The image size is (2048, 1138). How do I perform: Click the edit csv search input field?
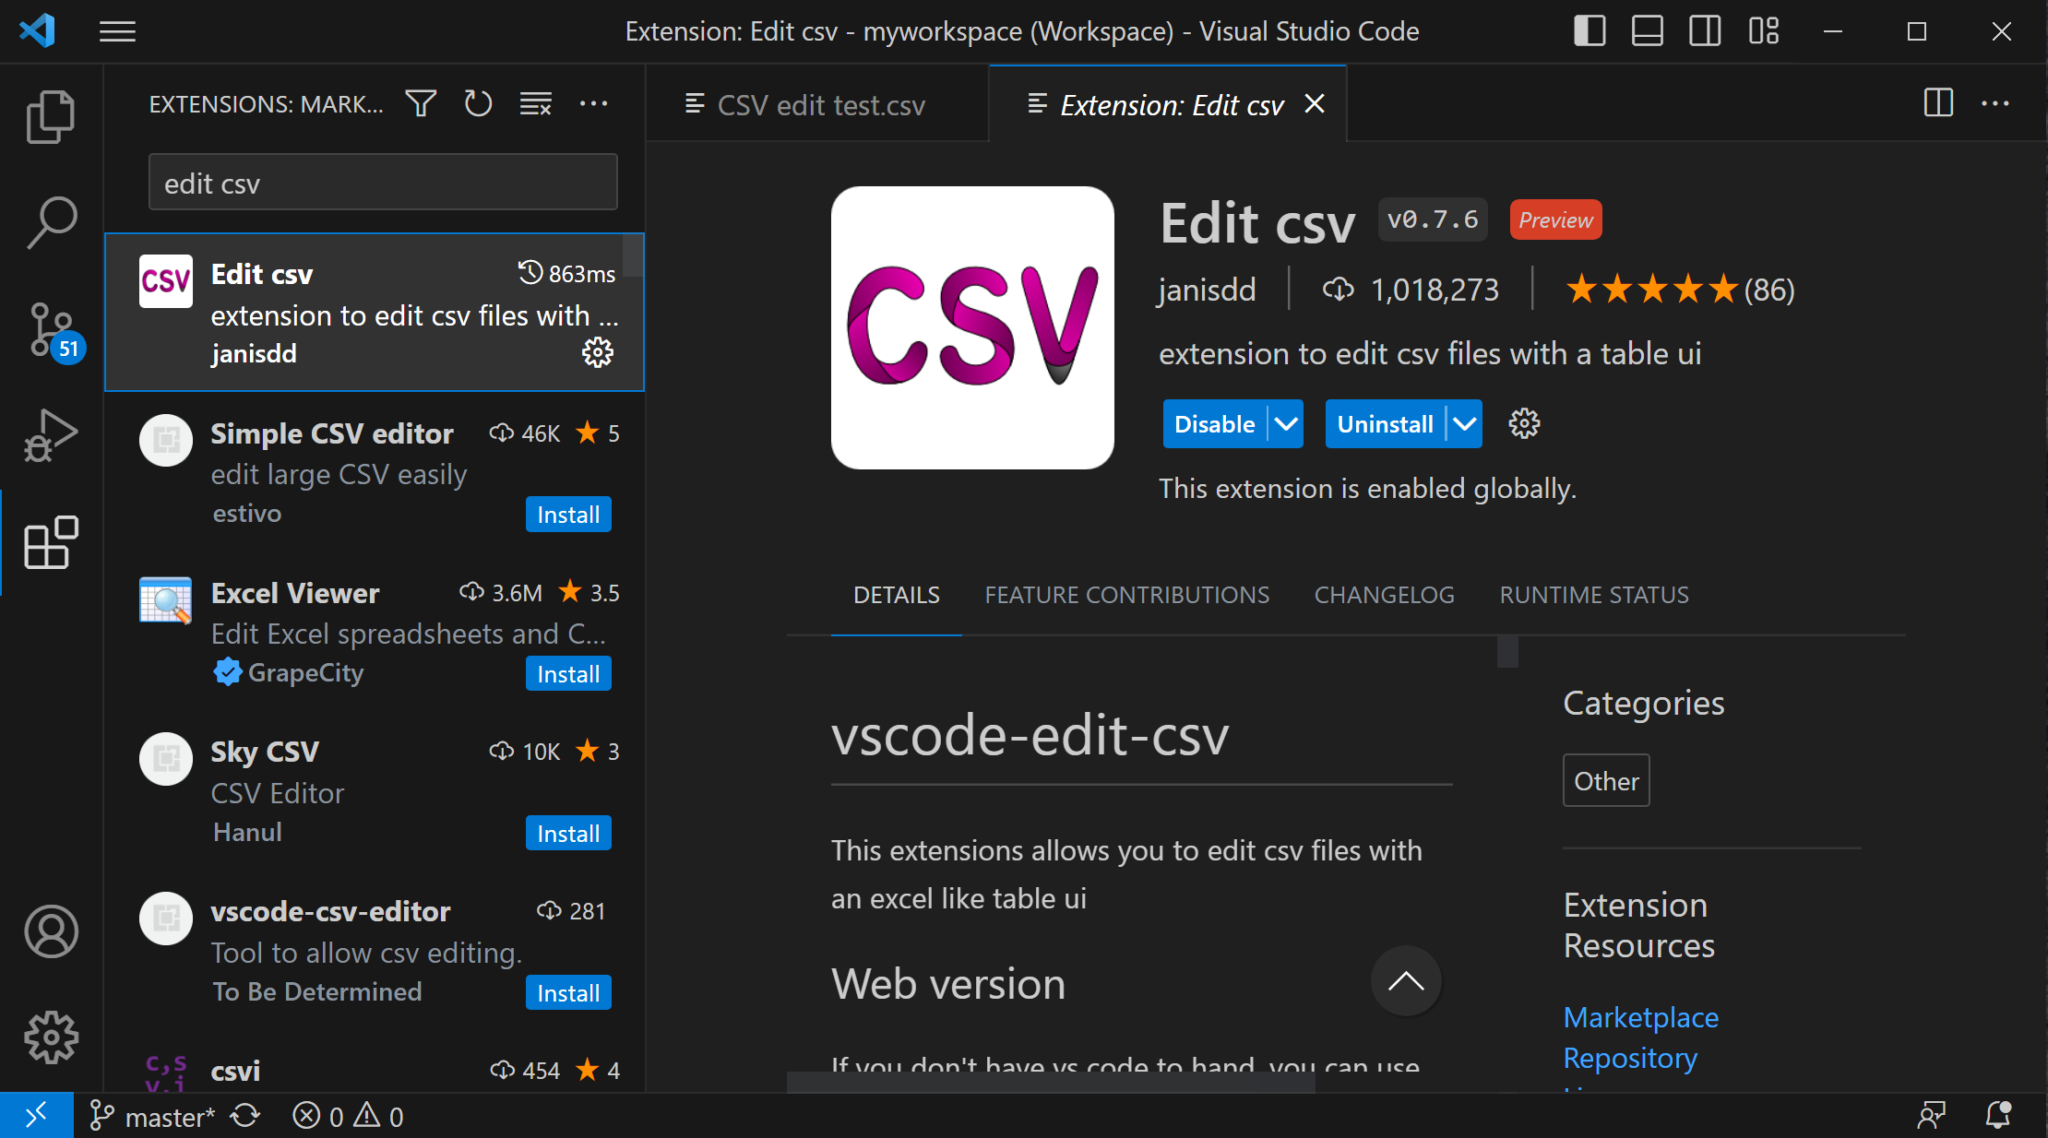coord(382,182)
